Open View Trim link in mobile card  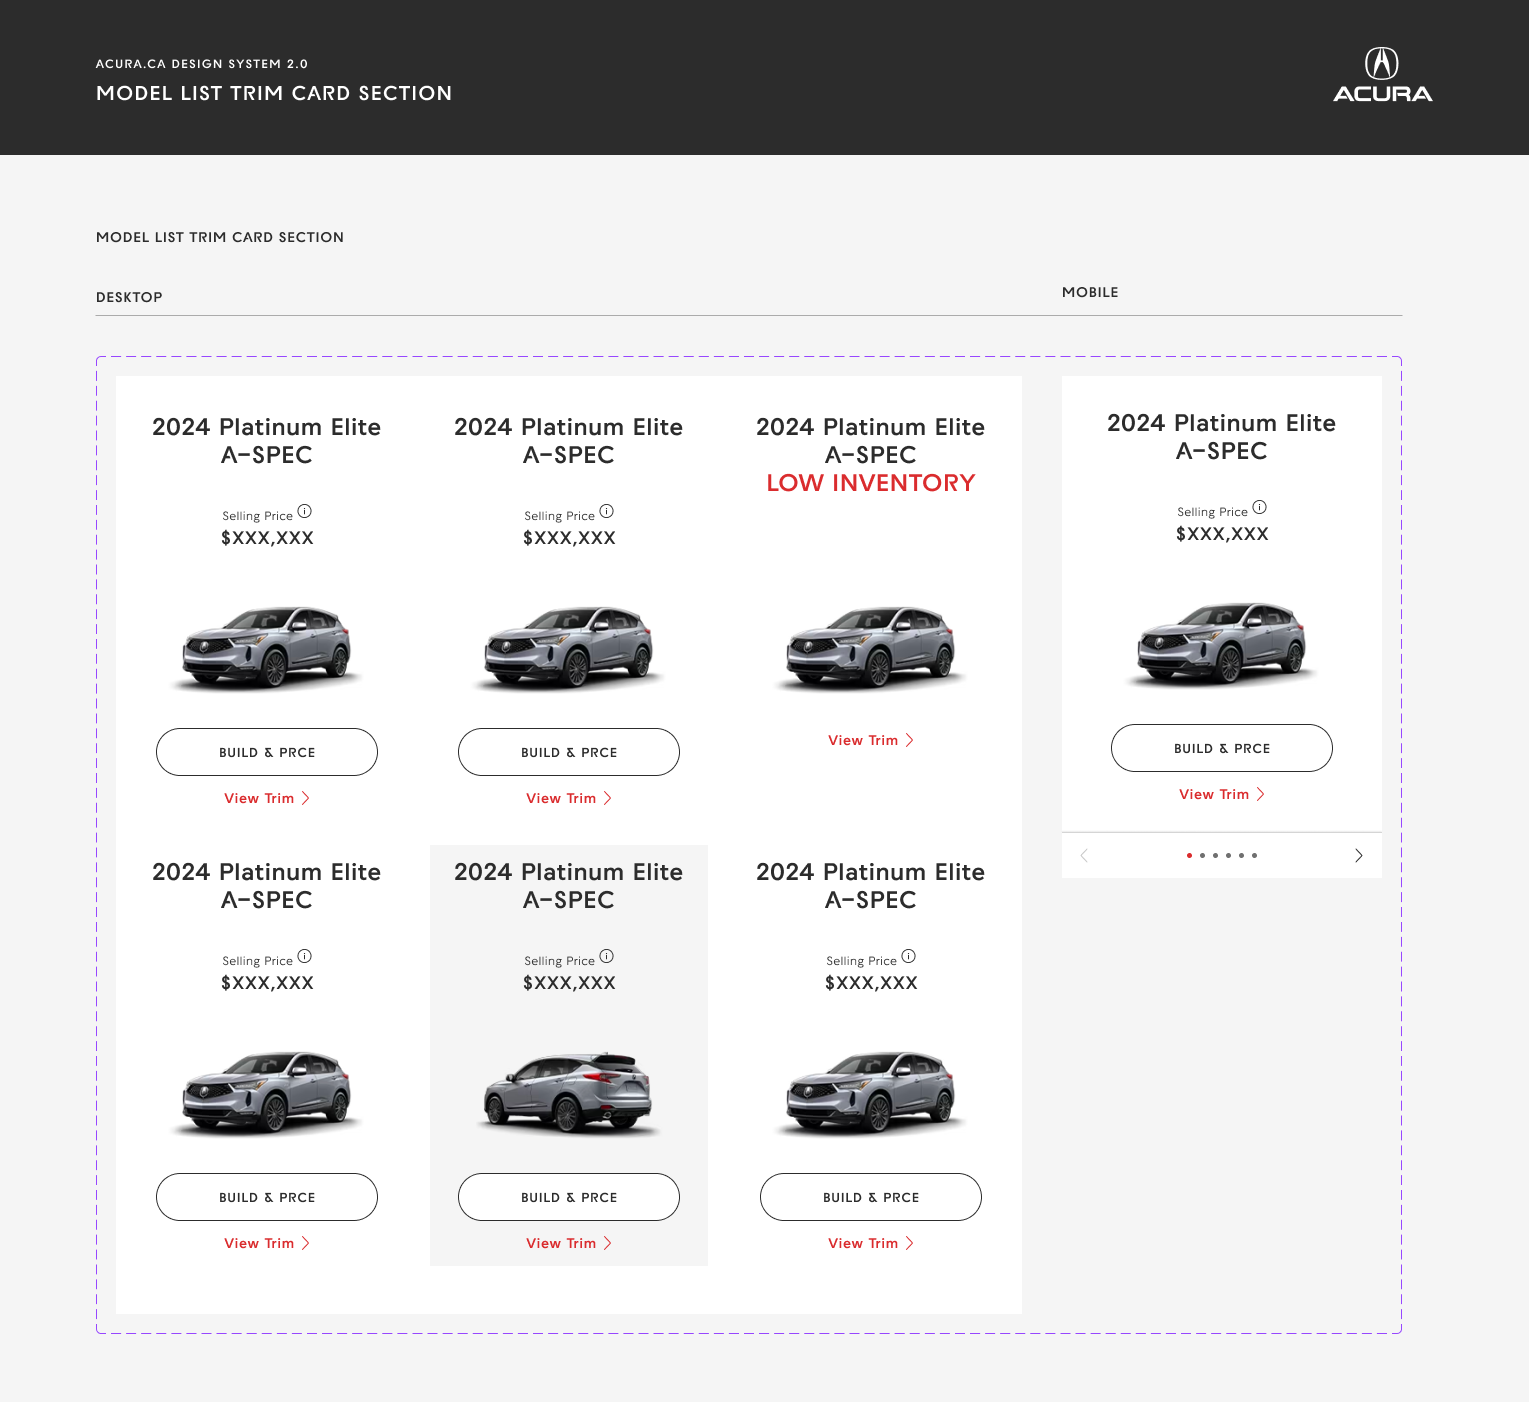[x=1222, y=794]
